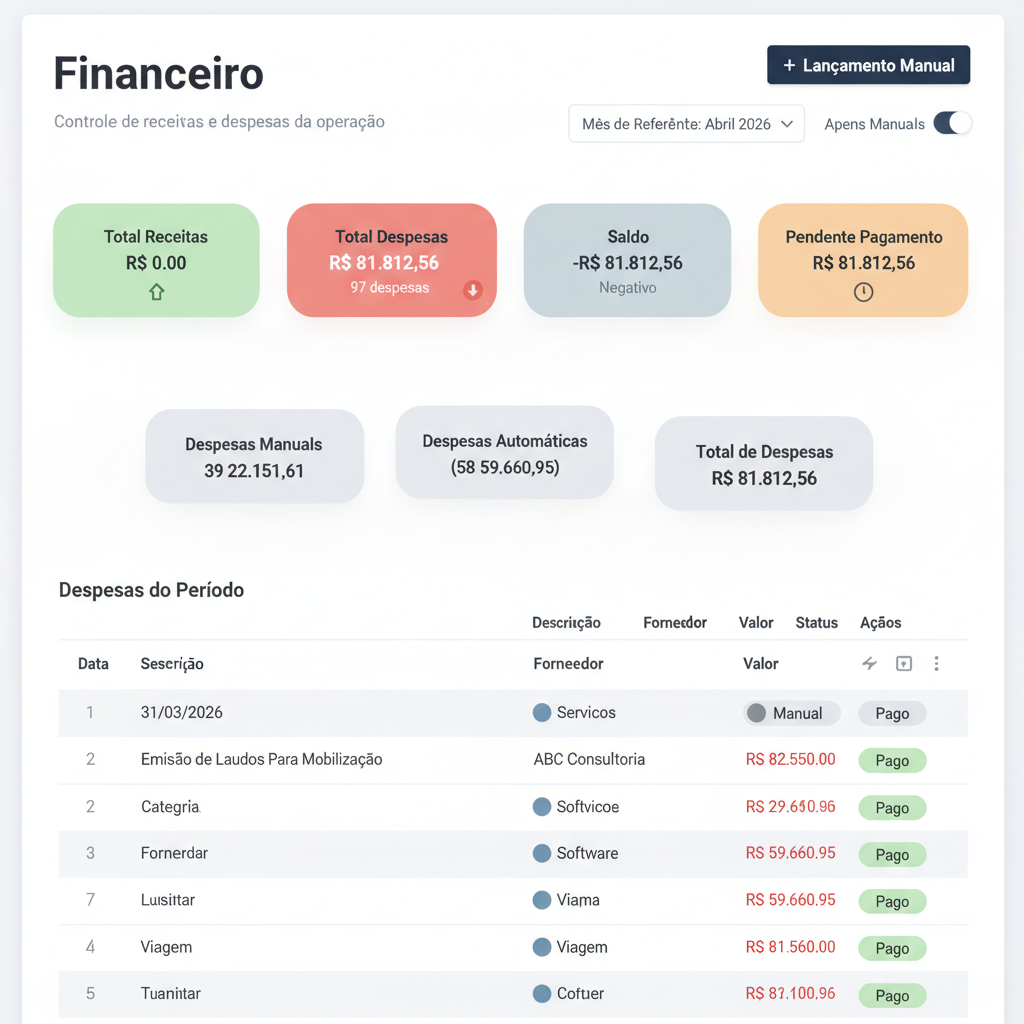Click the blue dot beside Cofuer
This screenshot has height=1024, width=1024.
pyautogui.click(x=542, y=993)
